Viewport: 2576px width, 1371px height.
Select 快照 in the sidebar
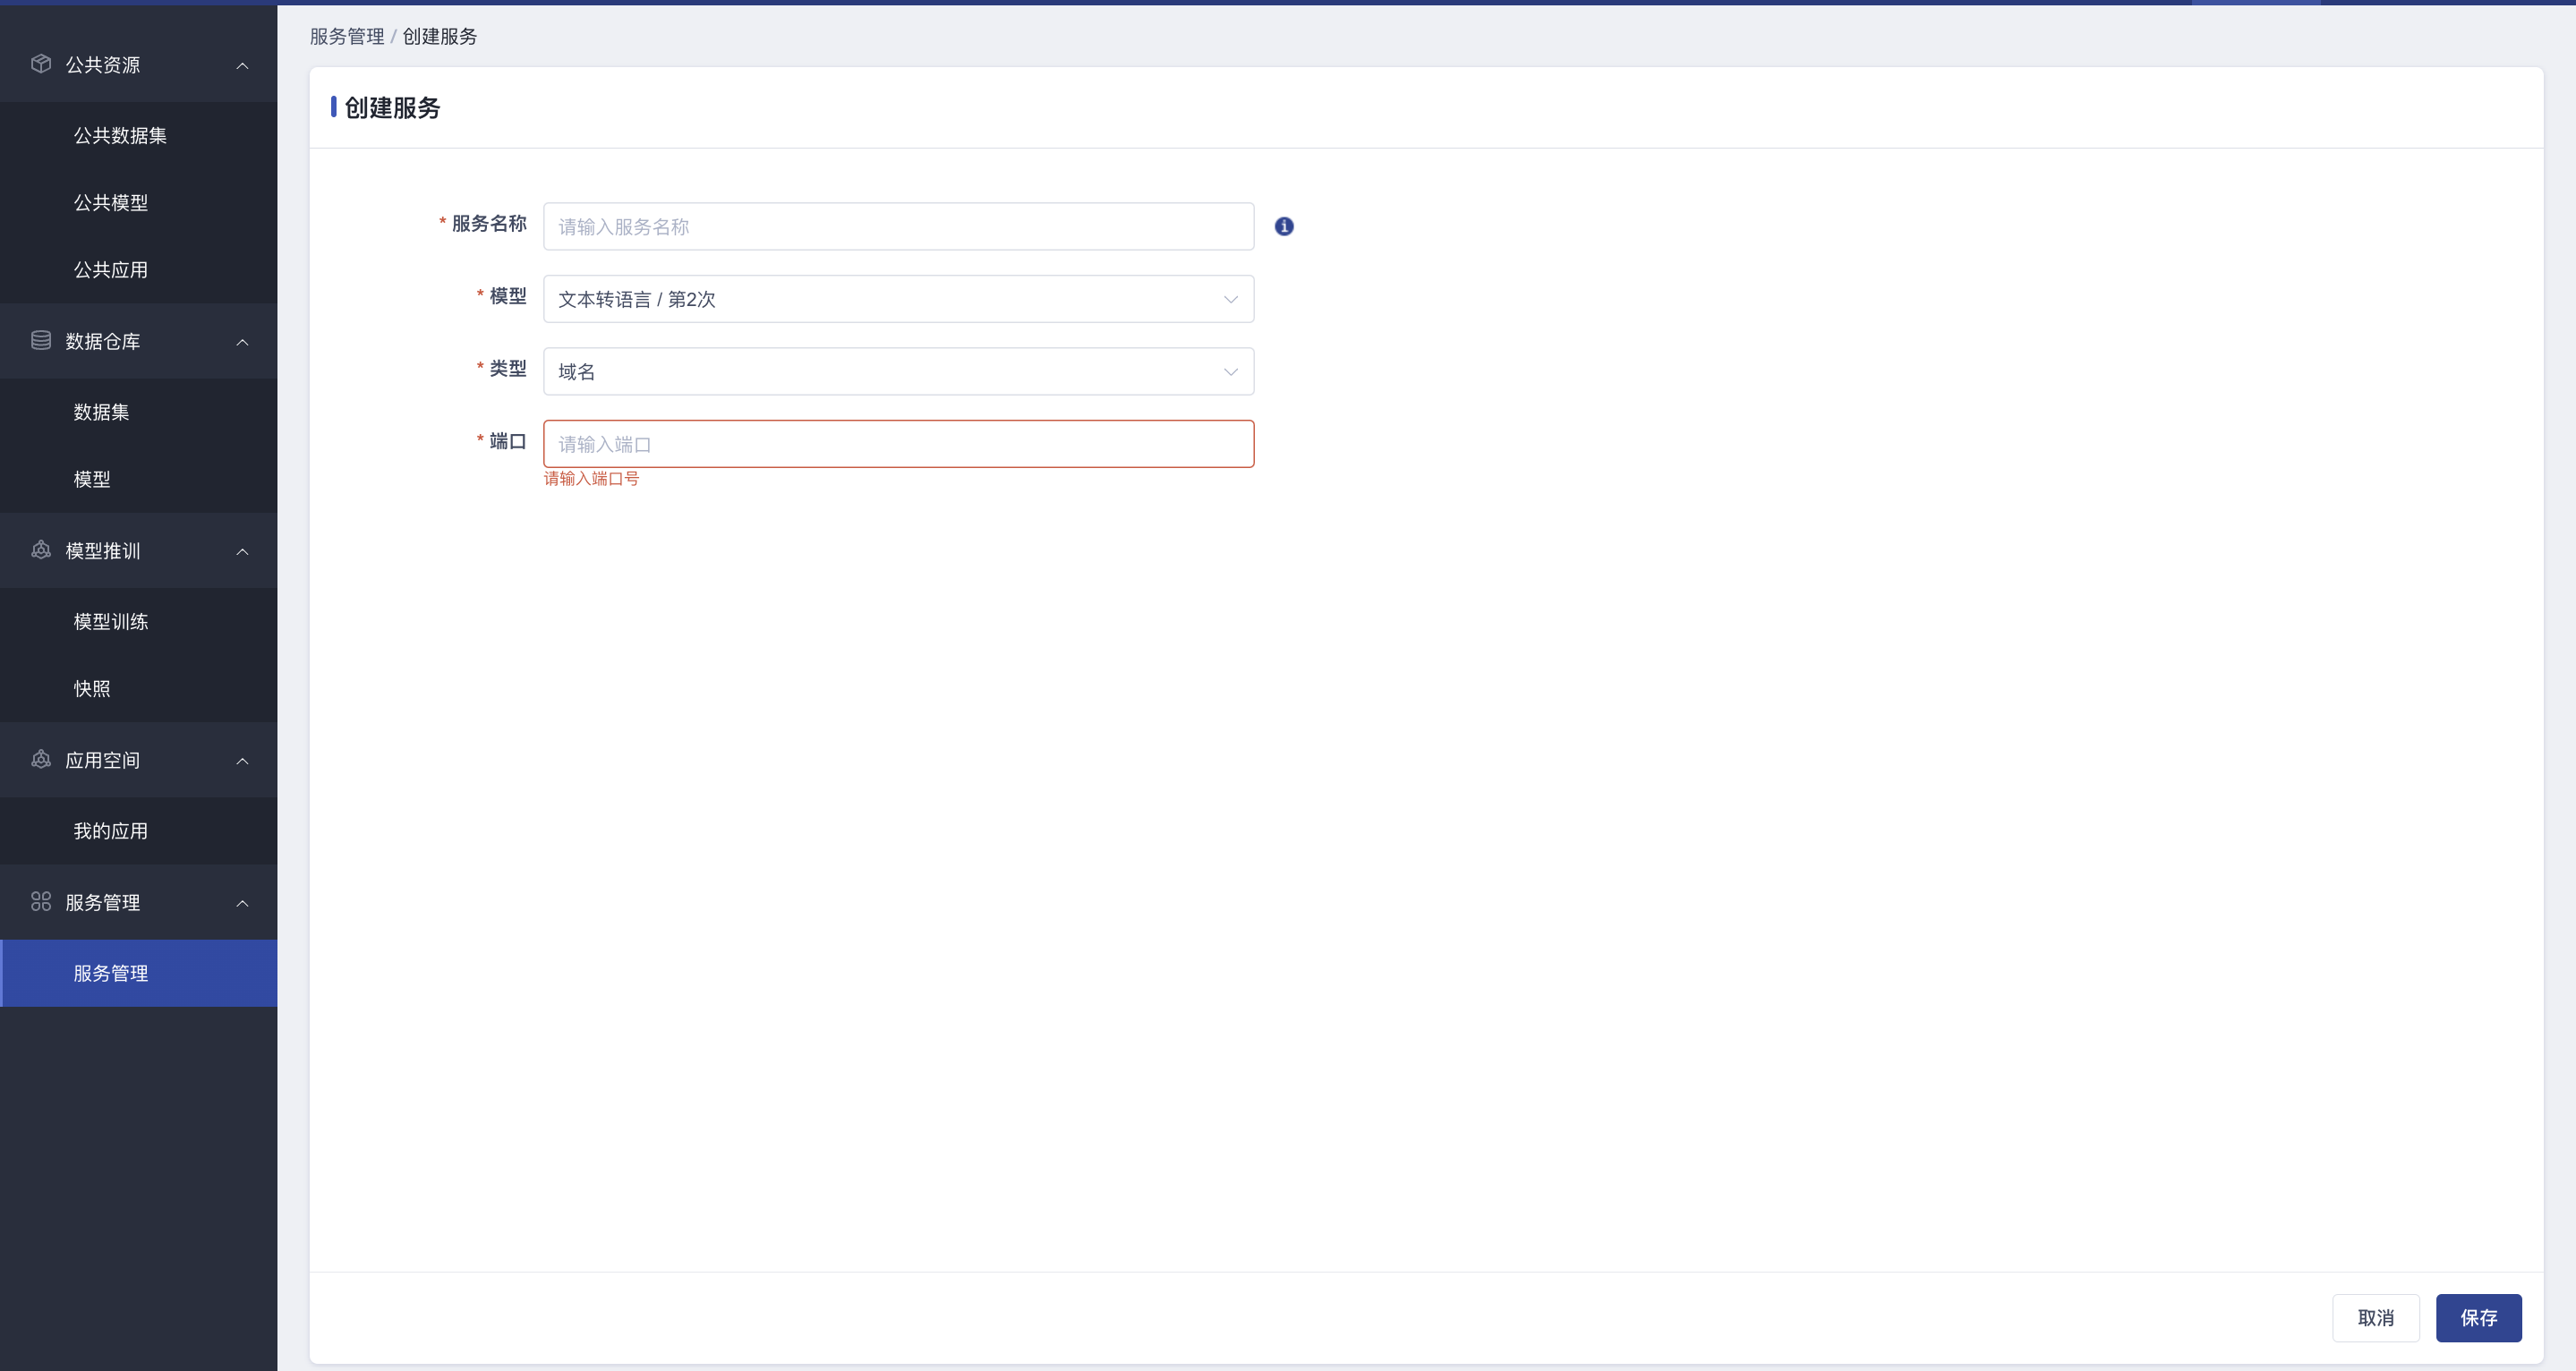[92, 689]
